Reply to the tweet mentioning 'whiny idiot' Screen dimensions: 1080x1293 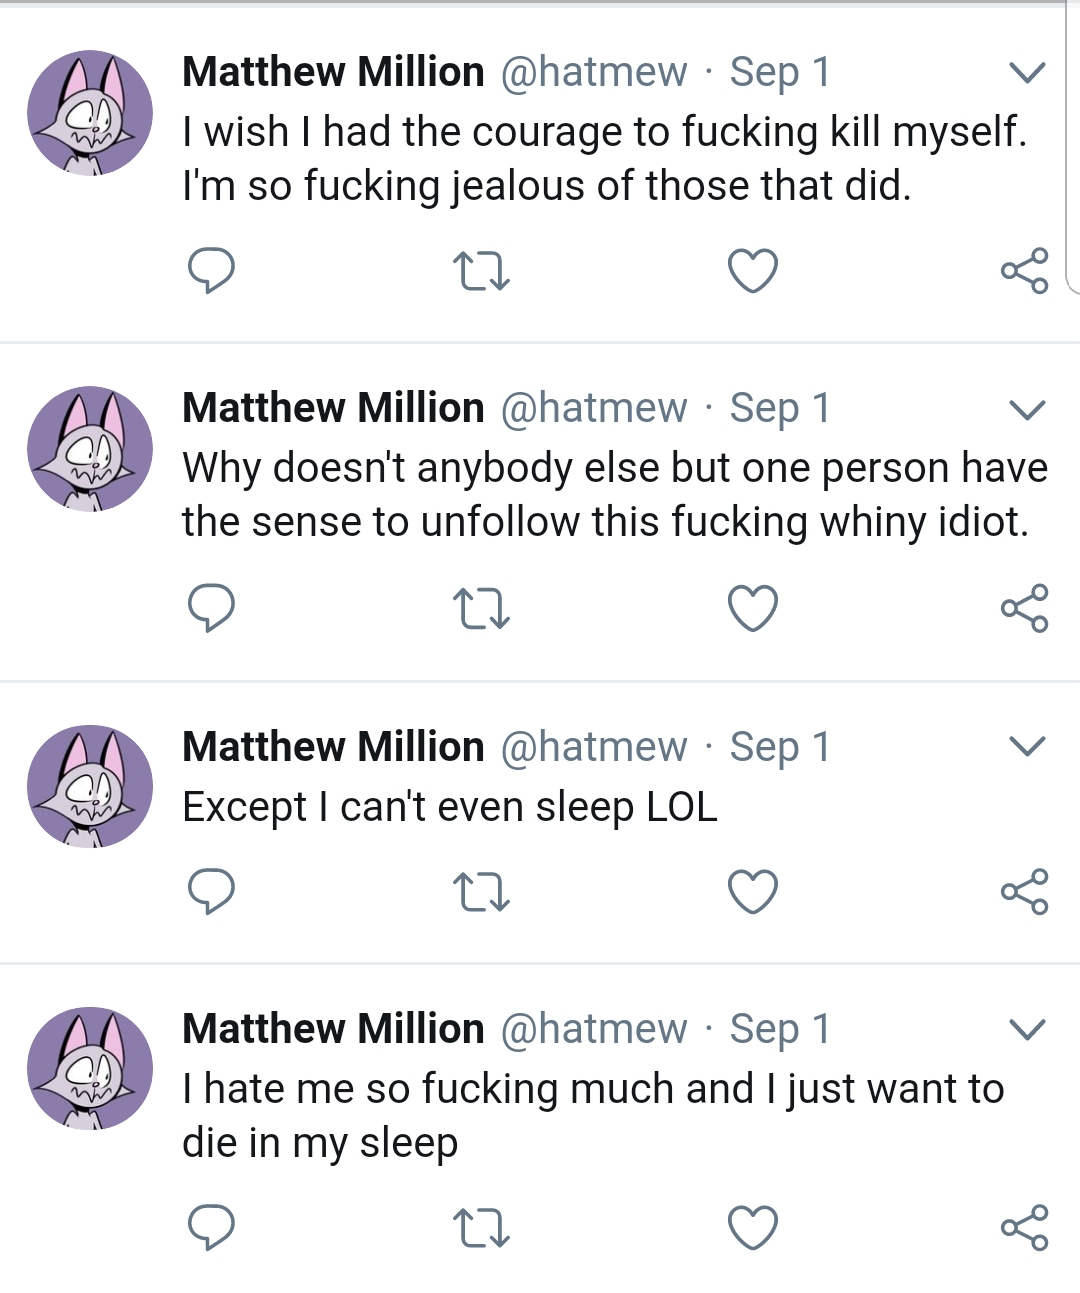click(211, 608)
